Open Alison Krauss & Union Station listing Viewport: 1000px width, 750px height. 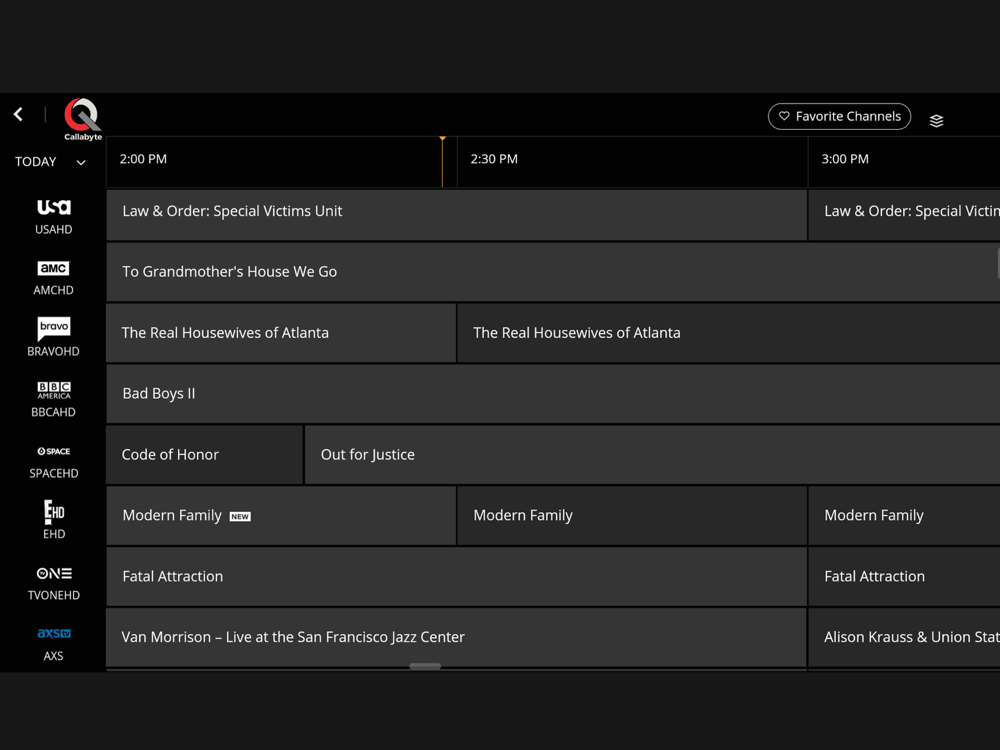pos(904,637)
